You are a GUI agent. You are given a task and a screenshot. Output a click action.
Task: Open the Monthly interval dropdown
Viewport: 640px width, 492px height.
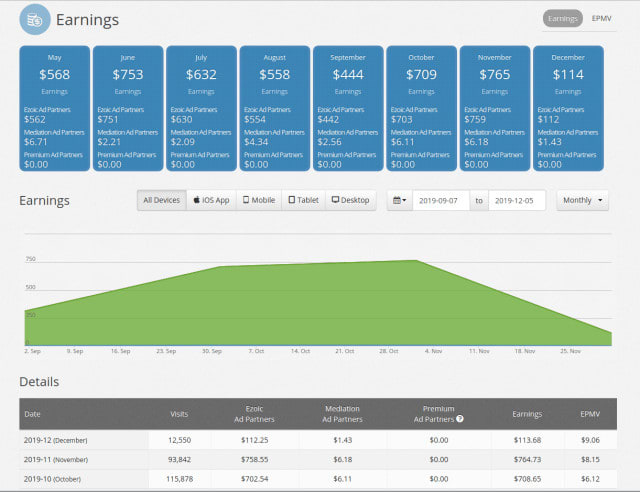pos(583,200)
